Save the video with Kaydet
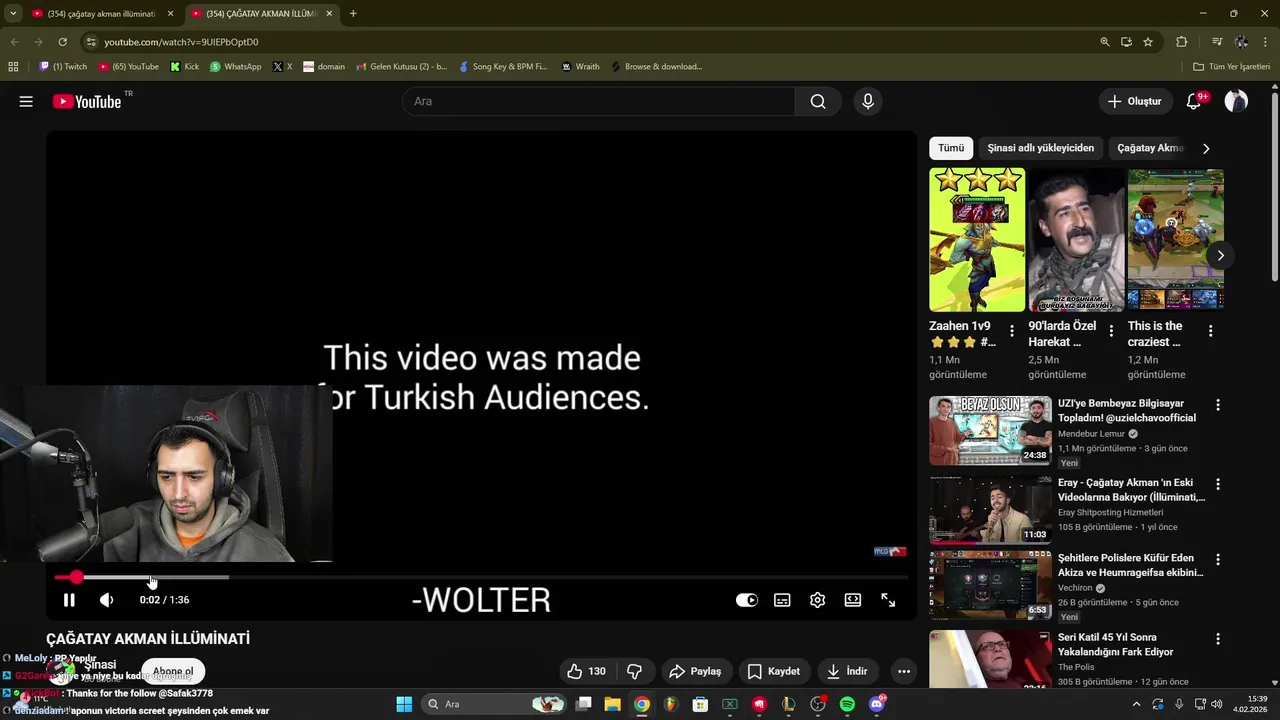Image resolution: width=1280 pixels, height=720 pixels. pos(774,671)
